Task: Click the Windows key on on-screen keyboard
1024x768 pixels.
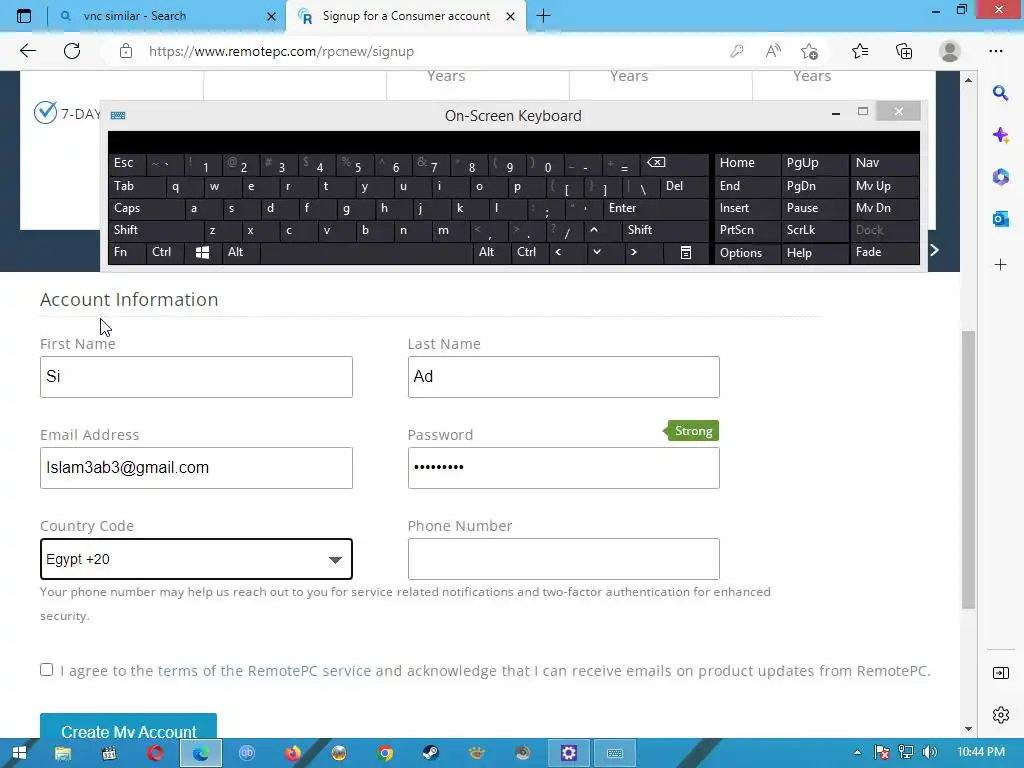Action: click(x=202, y=253)
